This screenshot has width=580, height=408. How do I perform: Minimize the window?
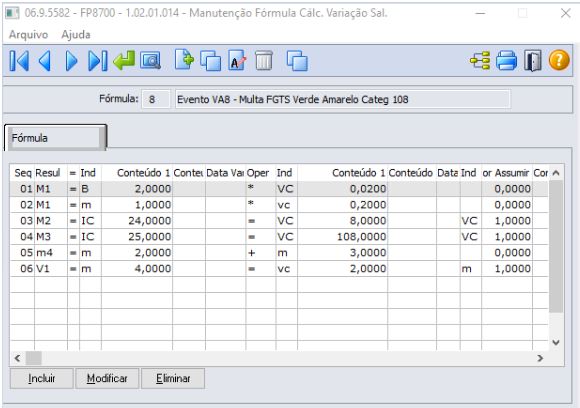(x=480, y=13)
